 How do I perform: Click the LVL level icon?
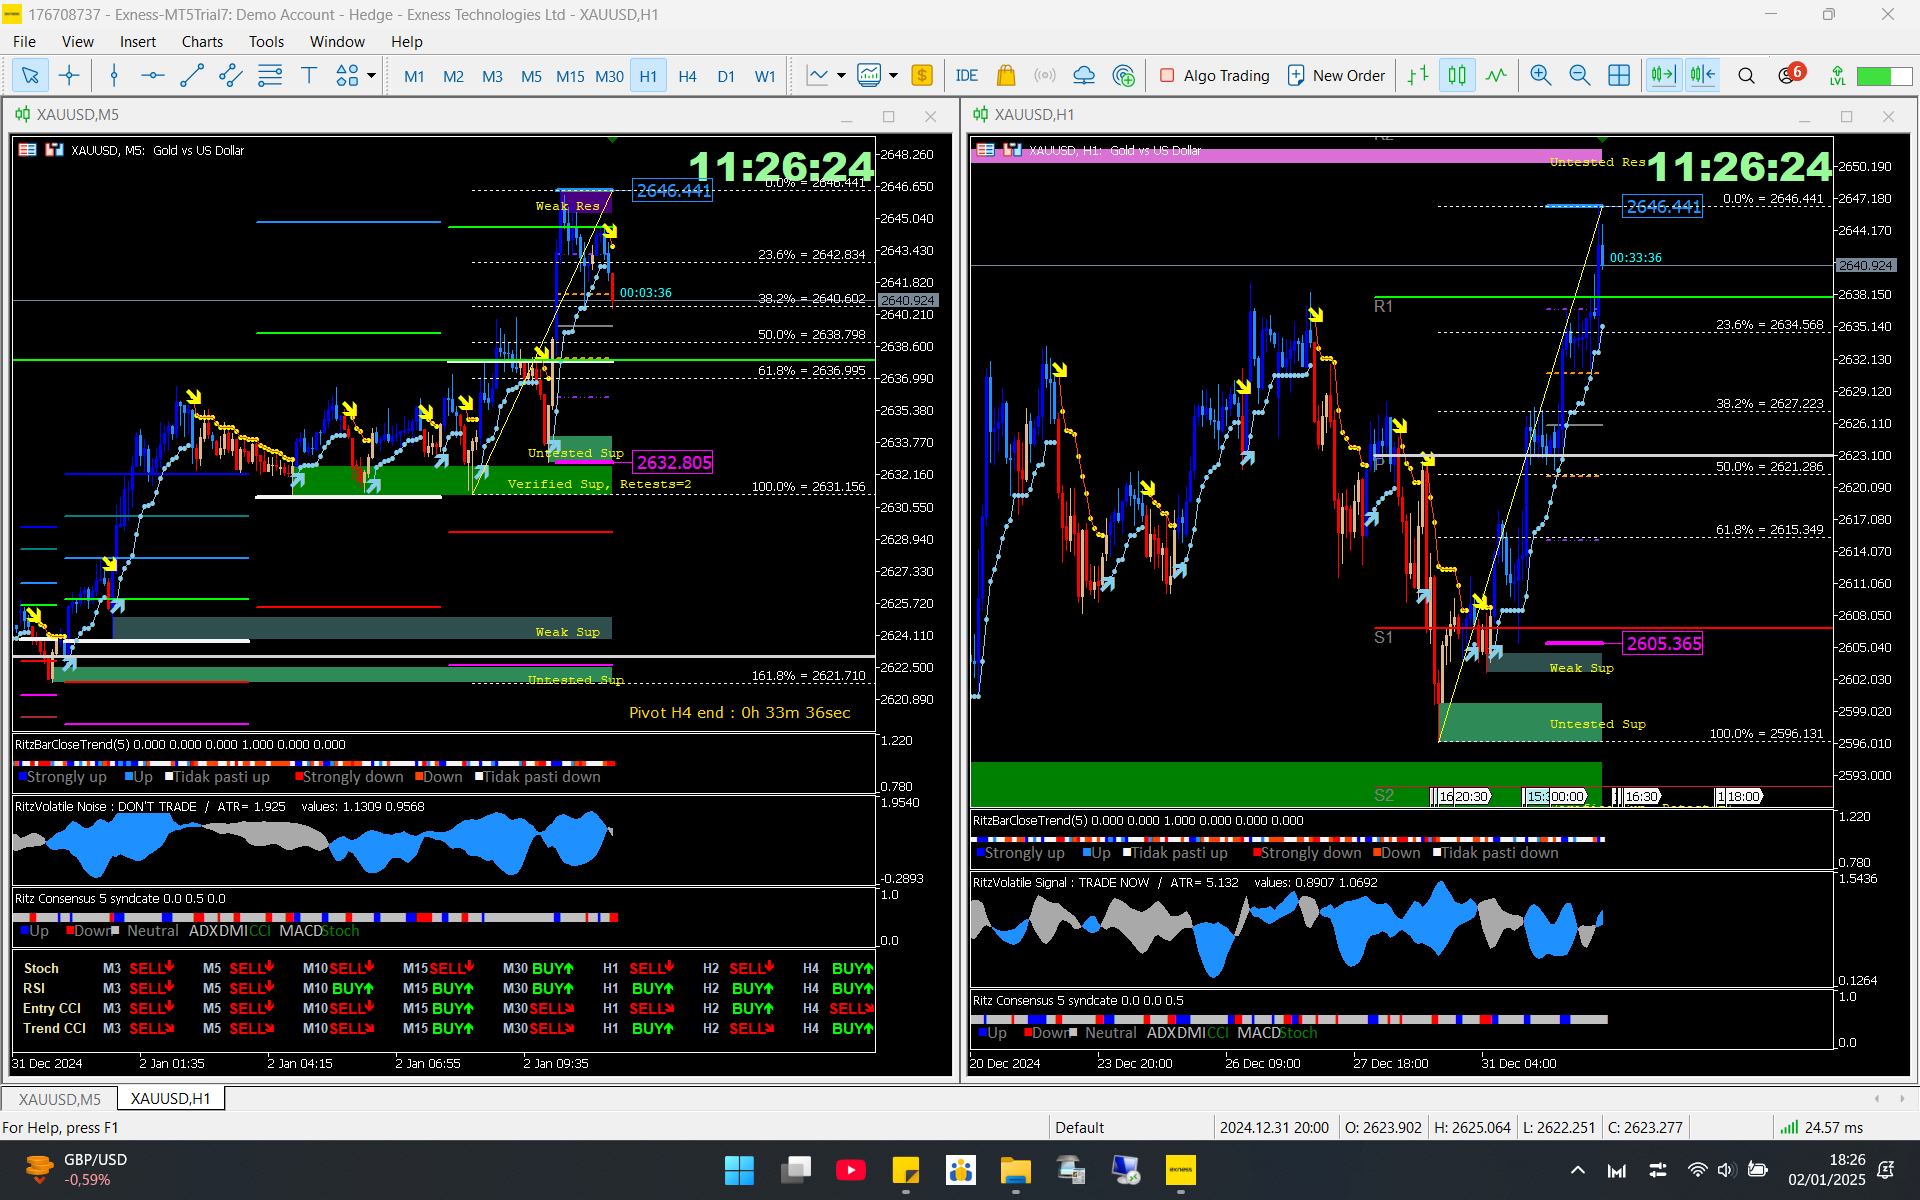(x=1837, y=75)
